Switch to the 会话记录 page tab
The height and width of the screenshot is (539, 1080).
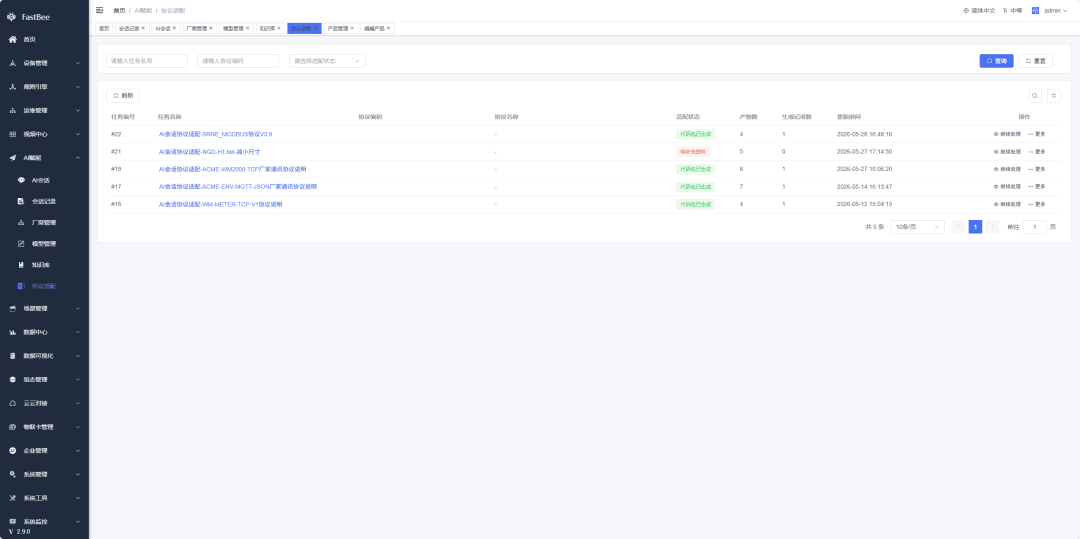point(132,28)
